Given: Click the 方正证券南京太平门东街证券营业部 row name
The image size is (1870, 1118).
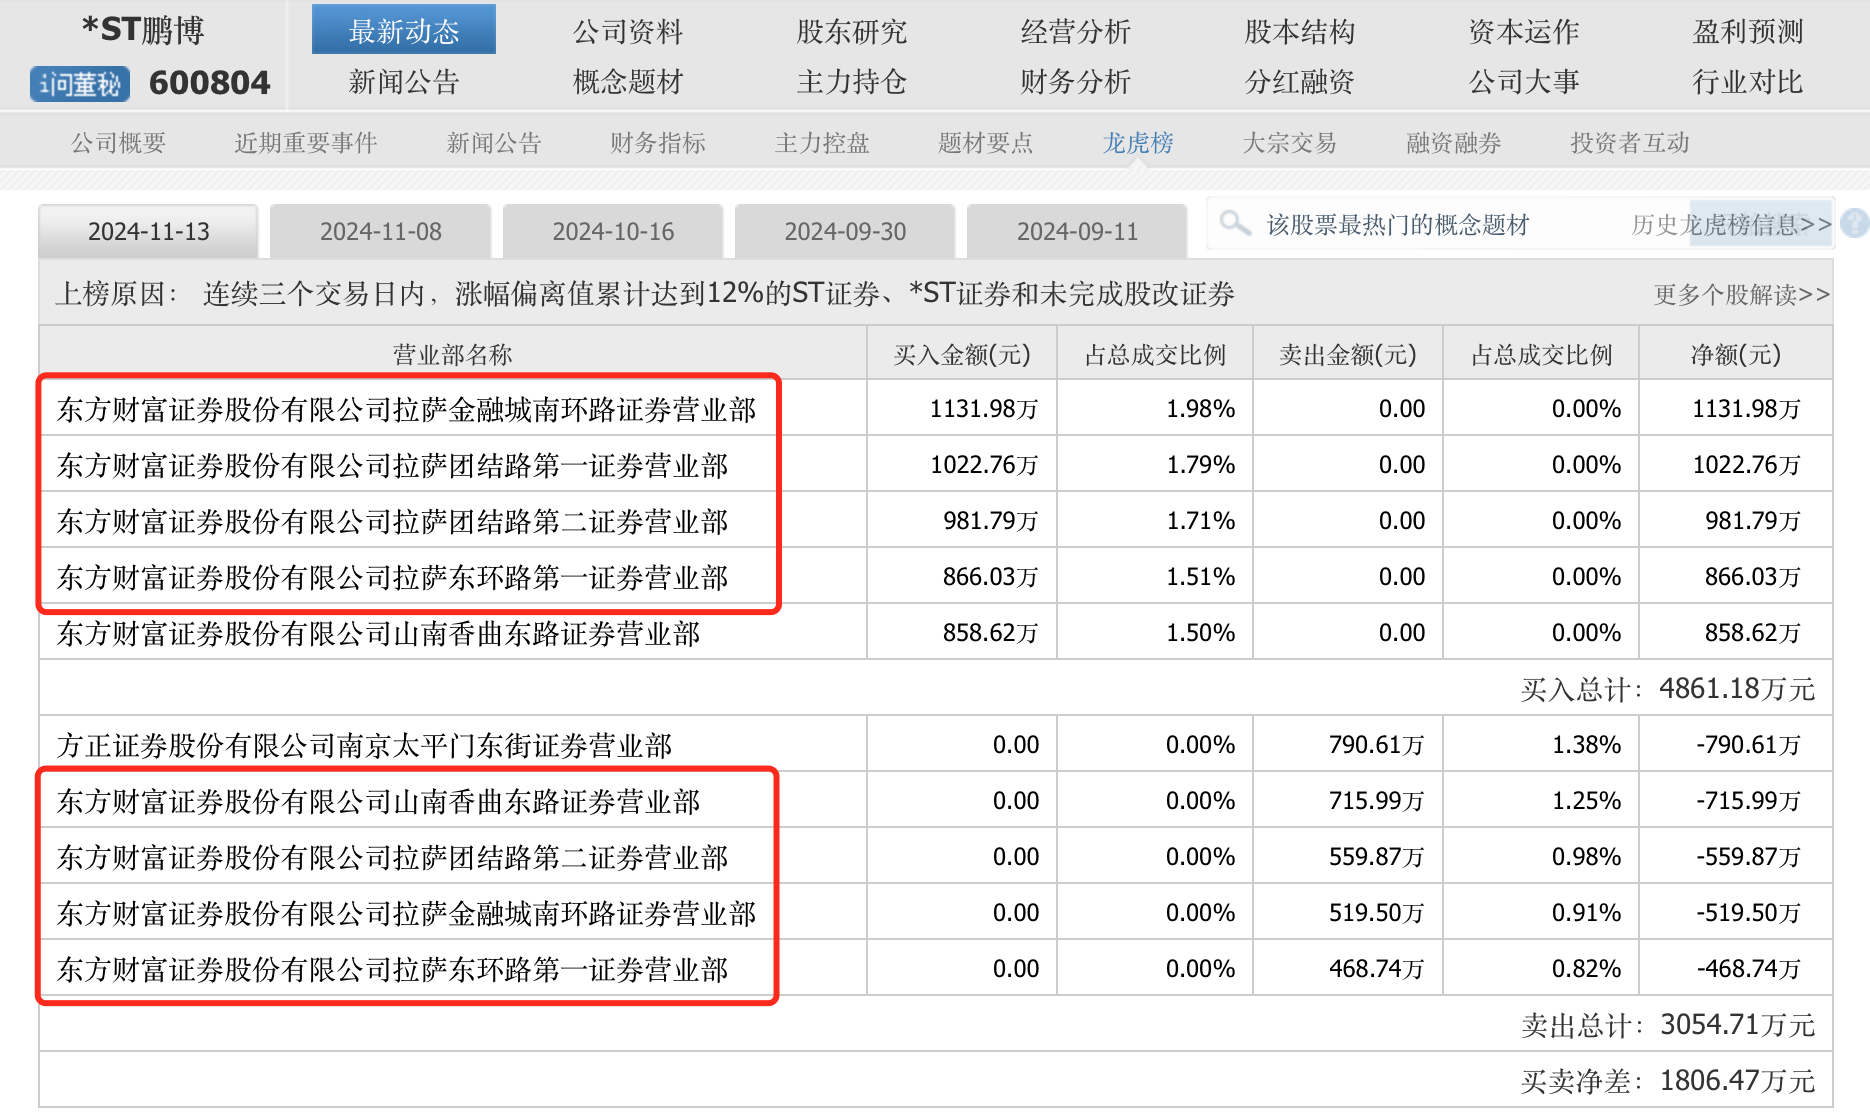Looking at the screenshot, I should click(x=364, y=745).
